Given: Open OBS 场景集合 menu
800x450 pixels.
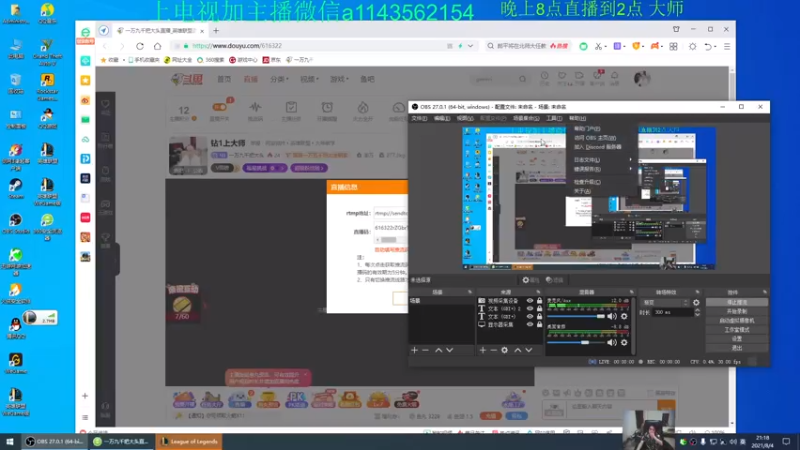Looking at the screenshot, I should click(526, 118).
